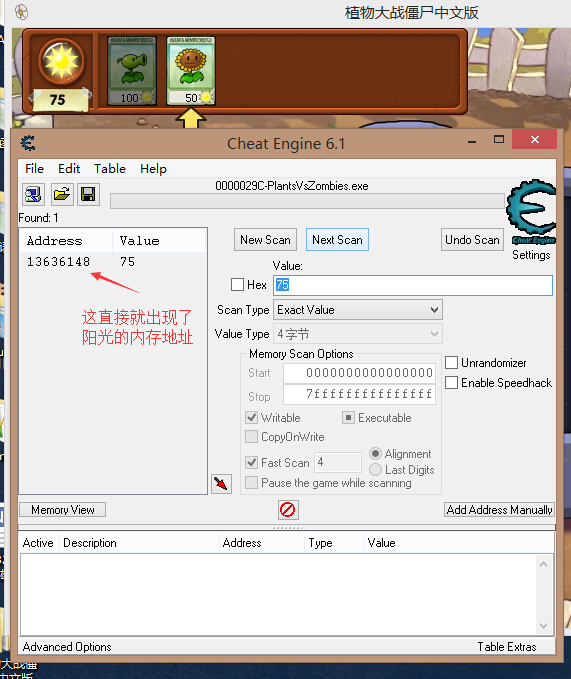This screenshot has width=571, height=679.
Task: Select the Last Digits radio button
Action: 375,470
